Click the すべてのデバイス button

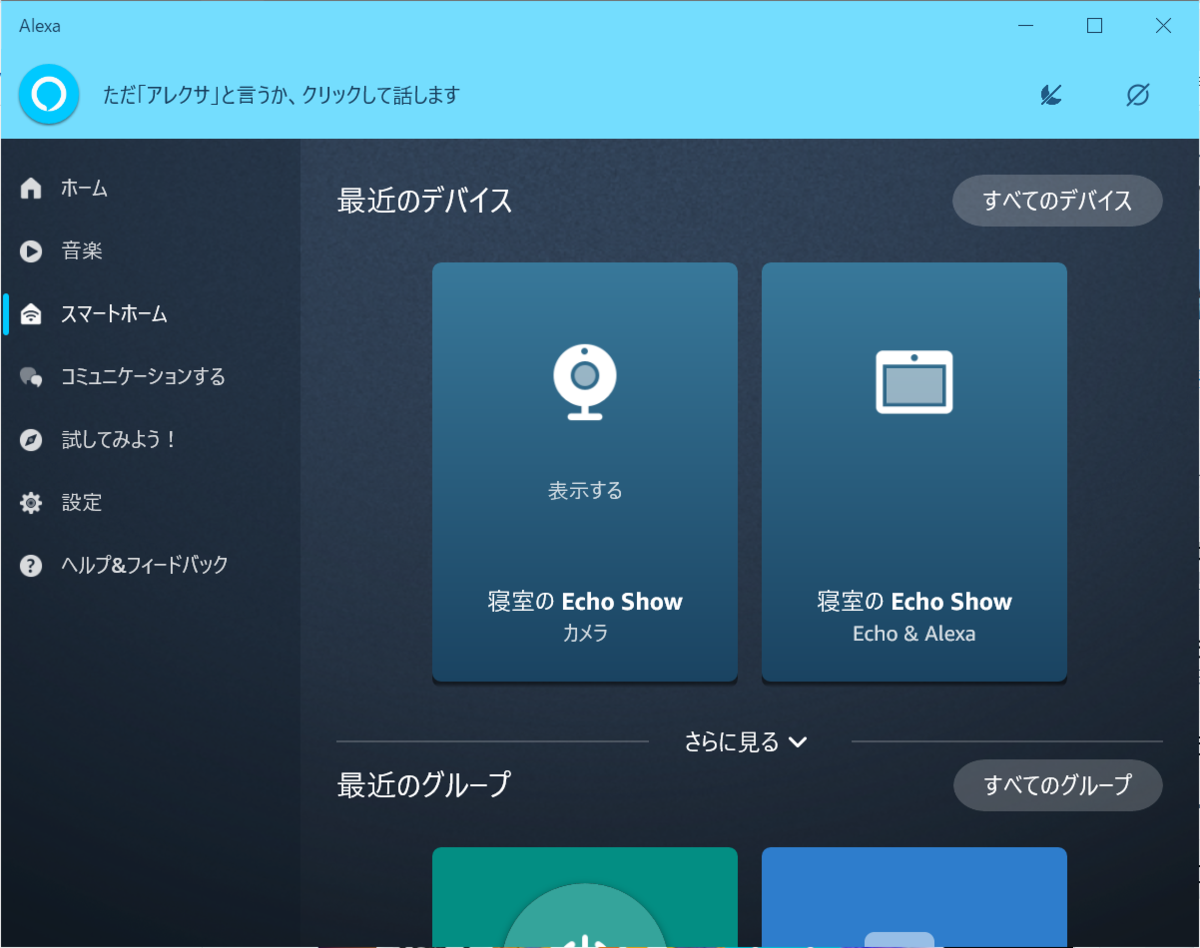1057,200
